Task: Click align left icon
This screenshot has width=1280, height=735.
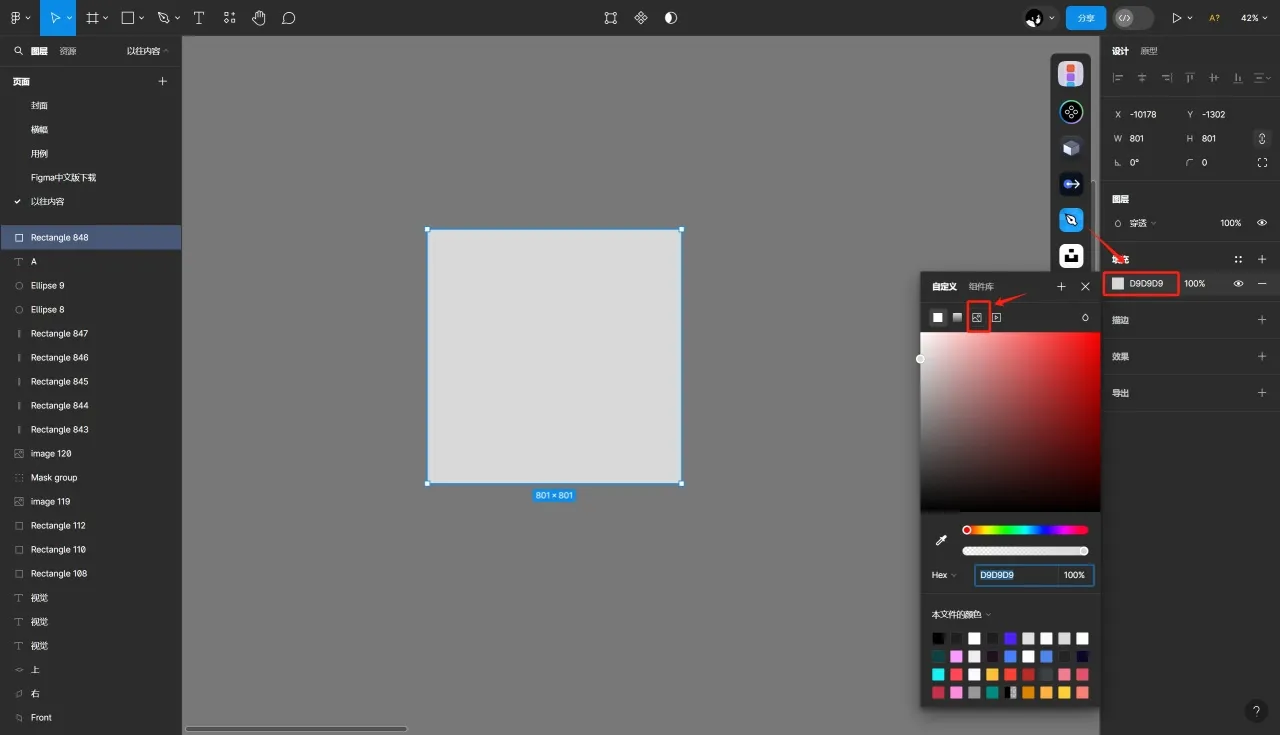Action: (1118, 77)
